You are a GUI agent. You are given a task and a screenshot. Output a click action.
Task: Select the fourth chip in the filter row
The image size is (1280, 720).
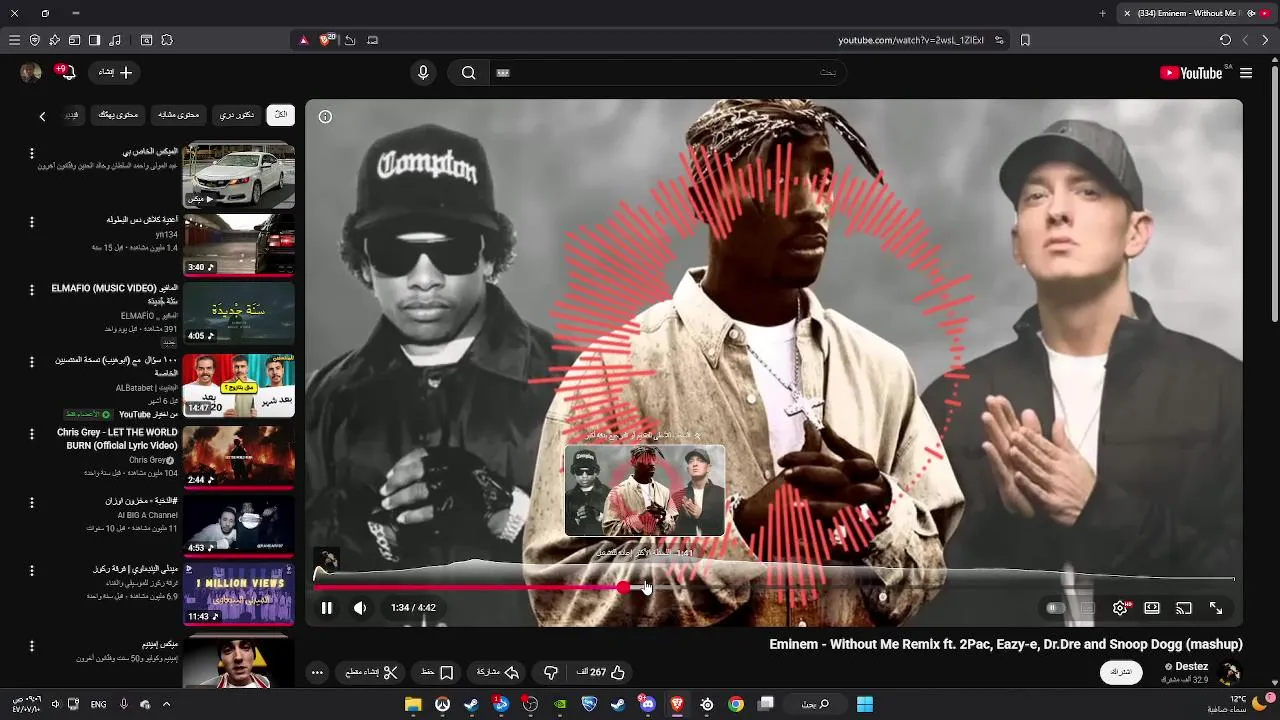tap(118, 115)
